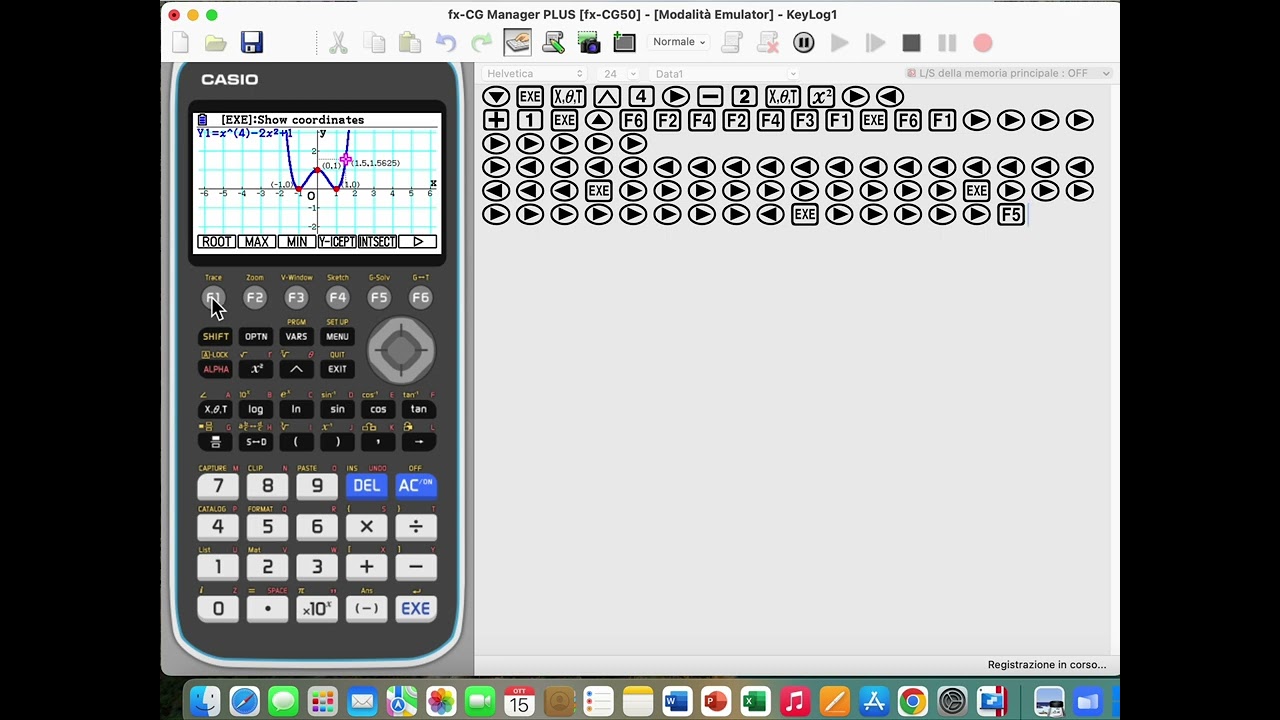Click the (−) negative key

[366, 608]
